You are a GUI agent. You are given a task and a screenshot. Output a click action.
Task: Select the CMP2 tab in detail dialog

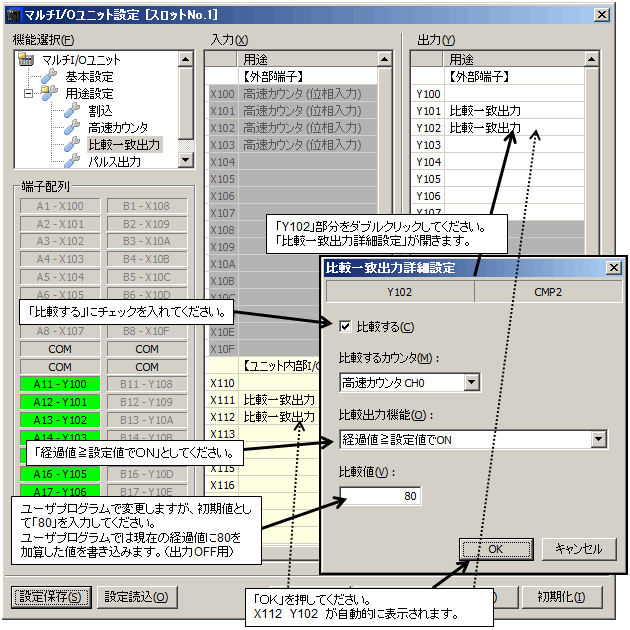click(547, 292)
